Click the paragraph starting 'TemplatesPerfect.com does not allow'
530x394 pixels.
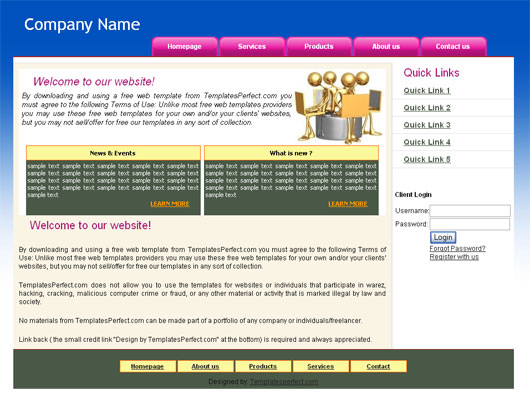pos(202,293)
